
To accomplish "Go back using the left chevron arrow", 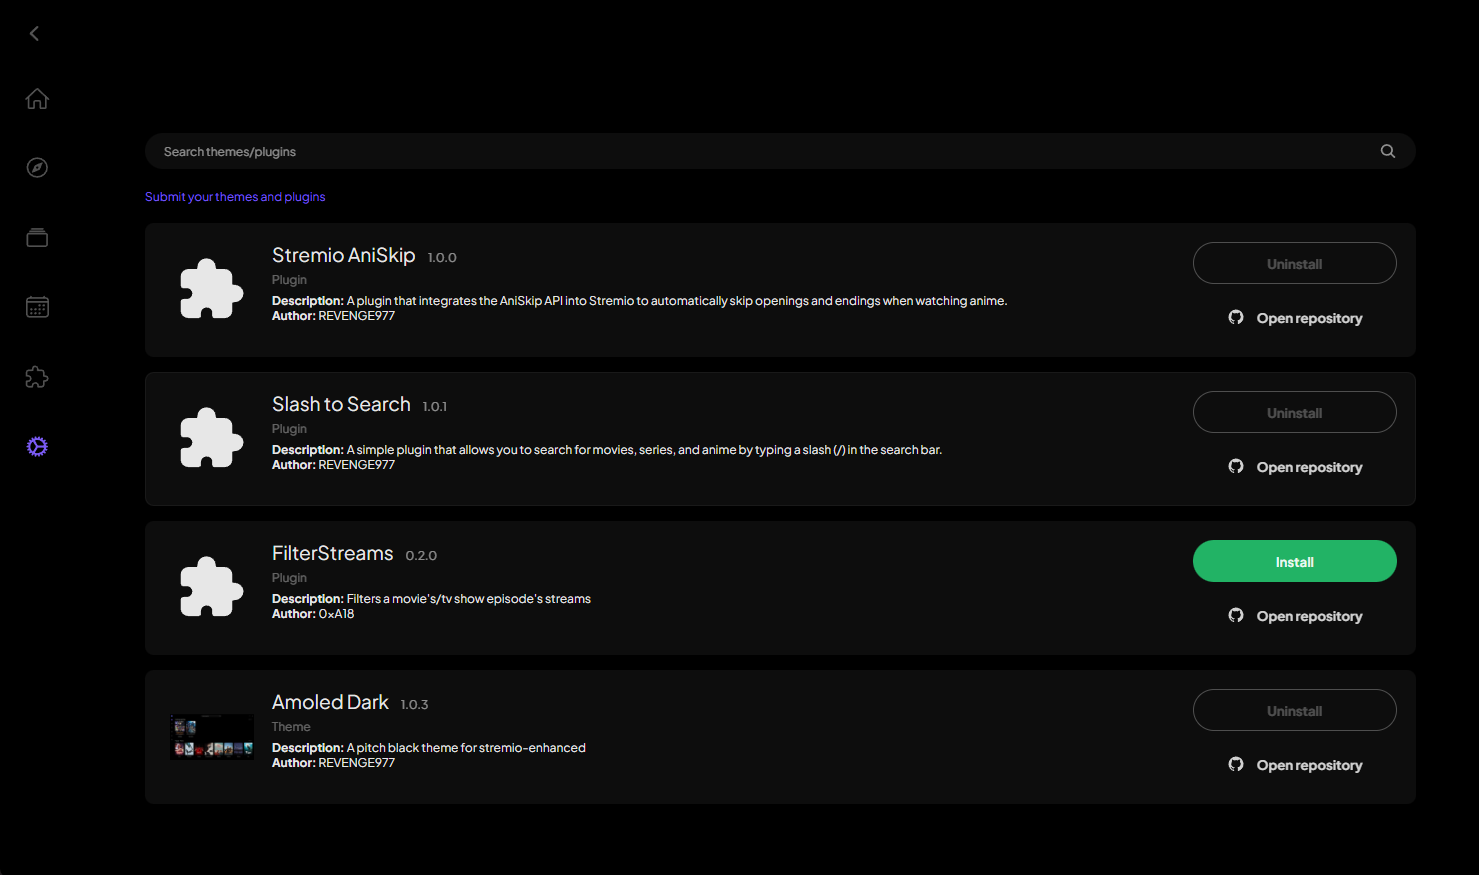I will pyautogui.click(x=34, y=33).
